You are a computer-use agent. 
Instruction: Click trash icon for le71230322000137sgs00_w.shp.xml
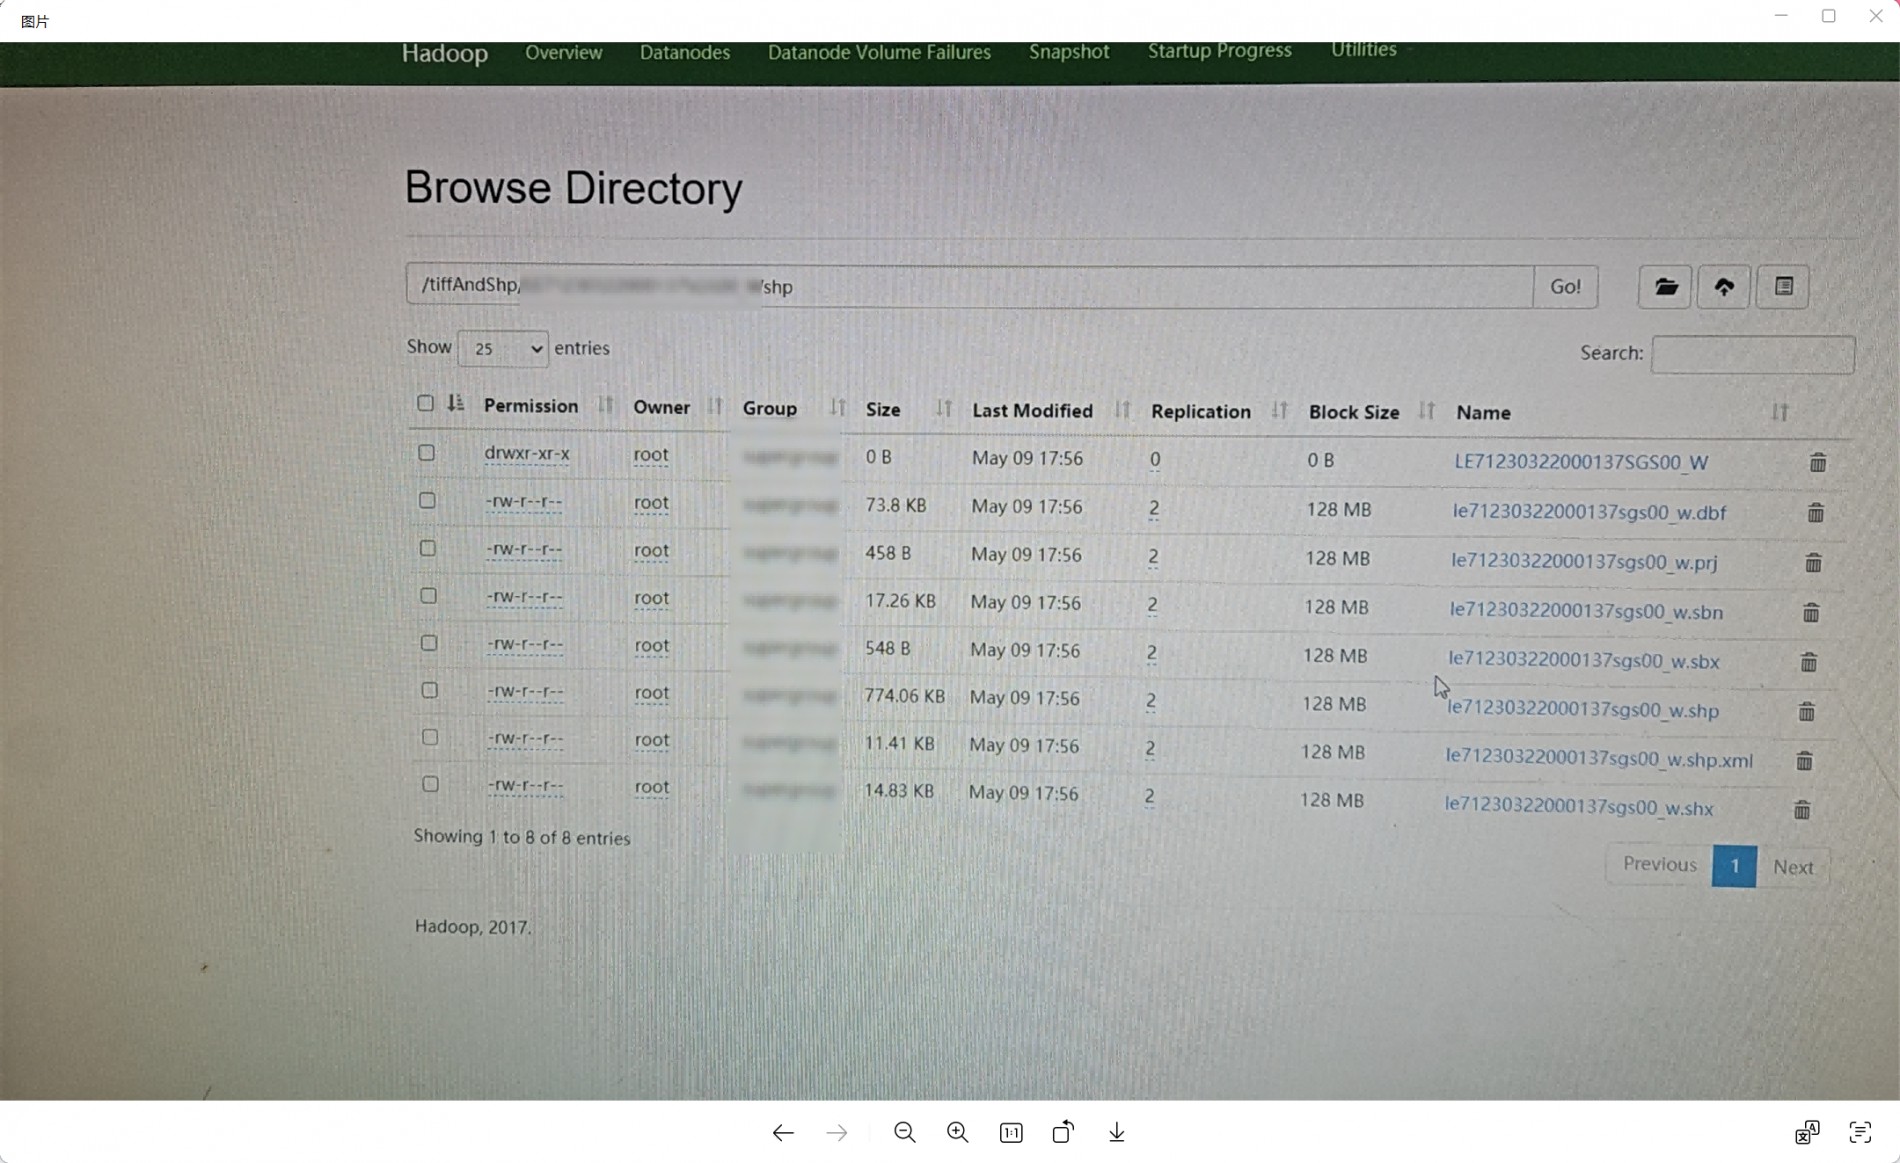(x=1804, y=760)
